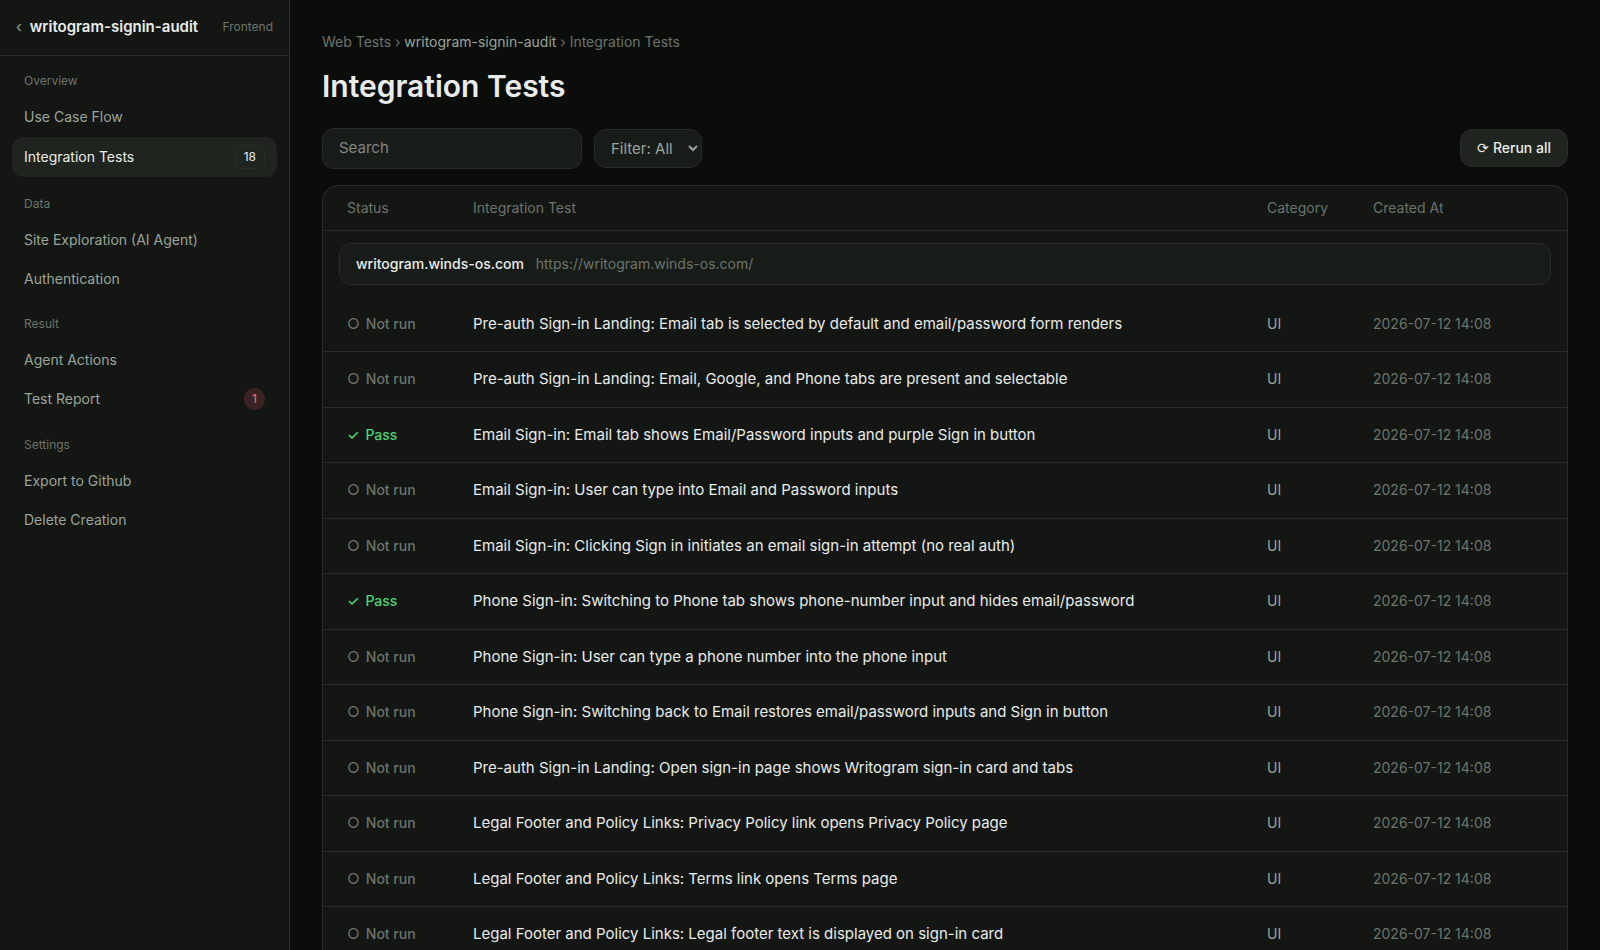Click the red 1 badge on Test Report
The height and width of the screenshot is (950, 1600).
[x=254, y=399]
